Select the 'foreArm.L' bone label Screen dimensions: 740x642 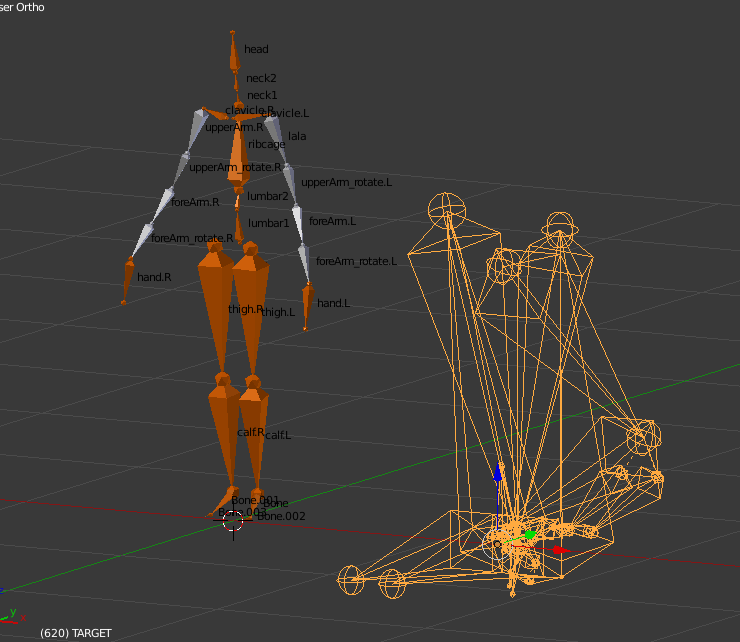coord(332,221)
